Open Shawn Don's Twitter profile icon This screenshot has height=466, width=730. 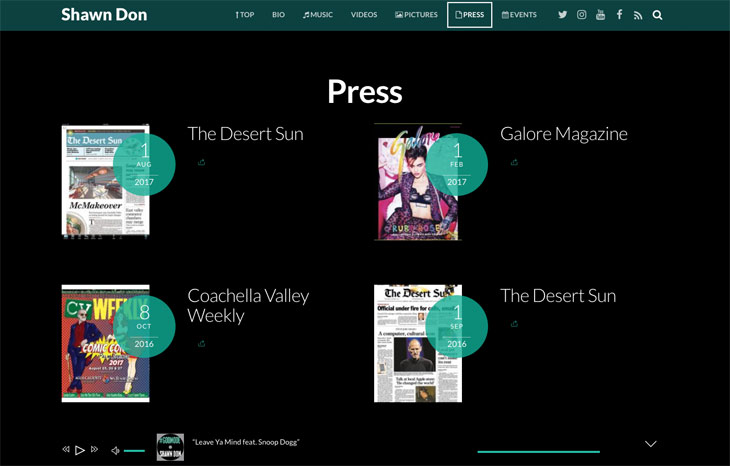click(562, 14)
